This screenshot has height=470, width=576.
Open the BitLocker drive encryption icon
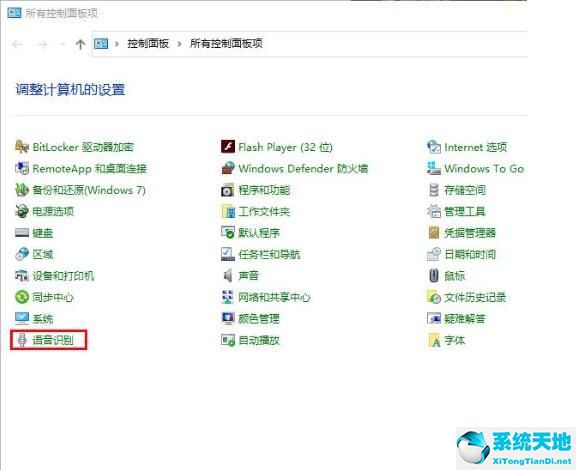pyautogui.click(x=22, y=147)
